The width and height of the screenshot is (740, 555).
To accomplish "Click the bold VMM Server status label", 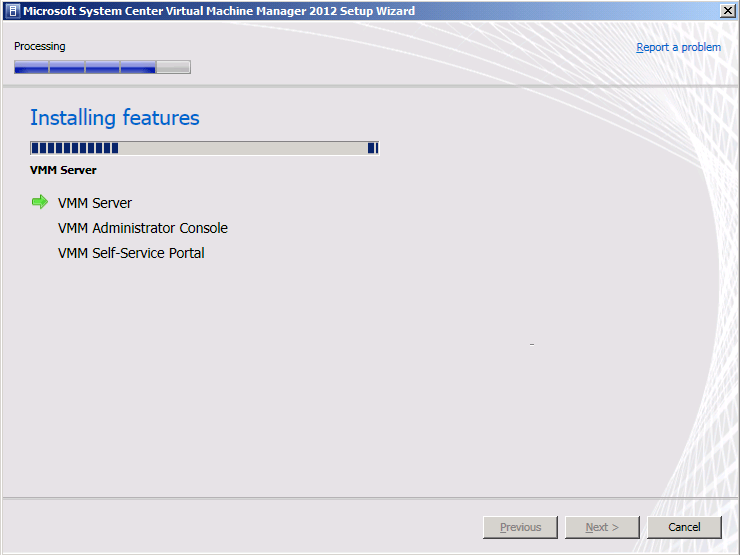I will pos(63,170).
